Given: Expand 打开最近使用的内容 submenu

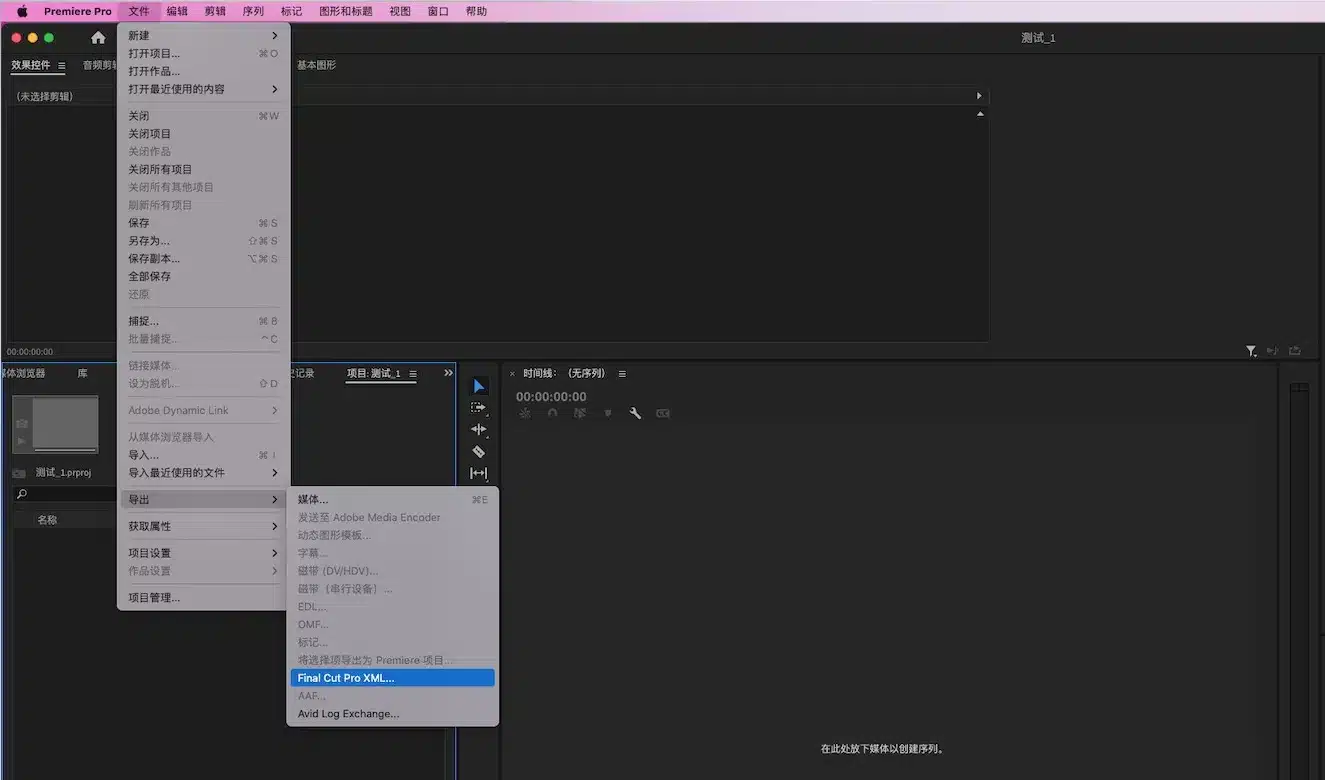Looking at the screenshot, I should [204, 89].
